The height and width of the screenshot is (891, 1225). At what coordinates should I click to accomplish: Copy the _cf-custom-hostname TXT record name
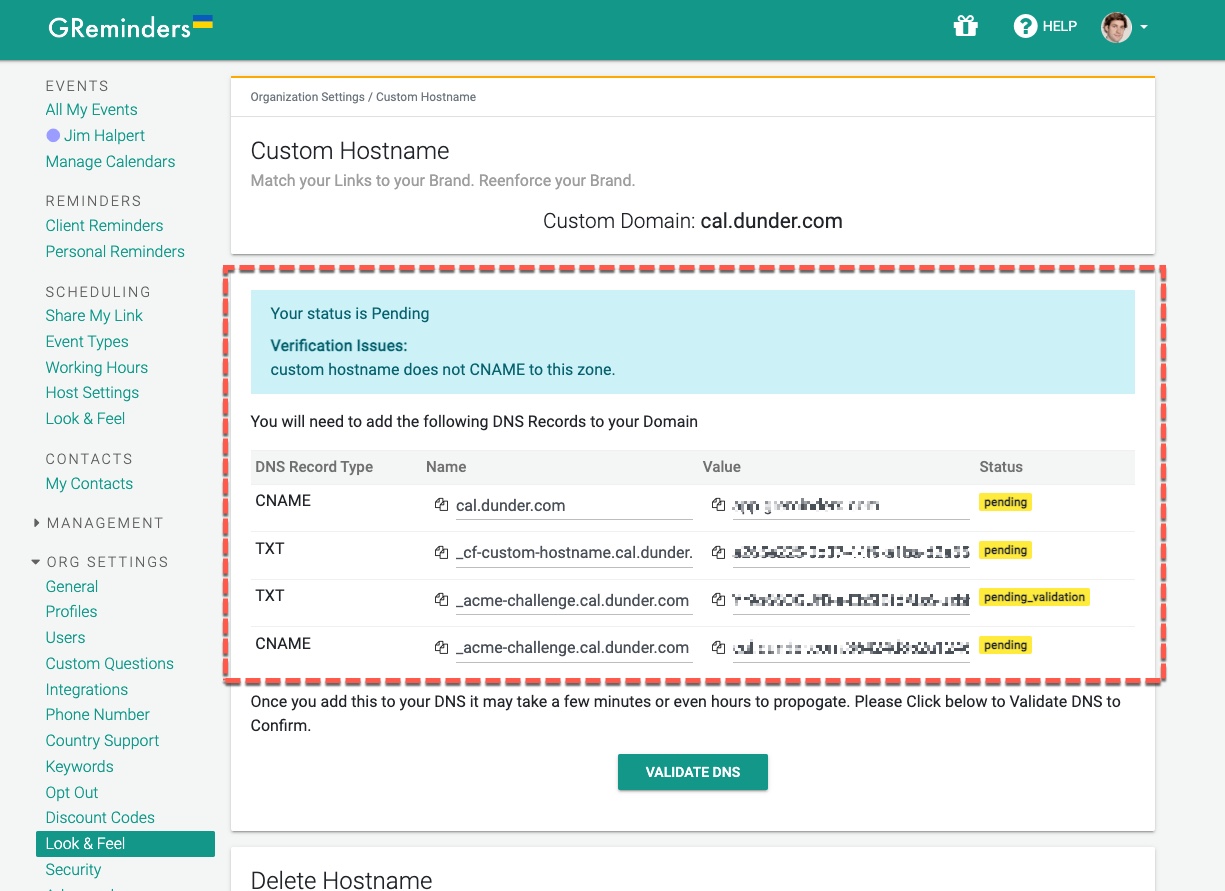441,552
